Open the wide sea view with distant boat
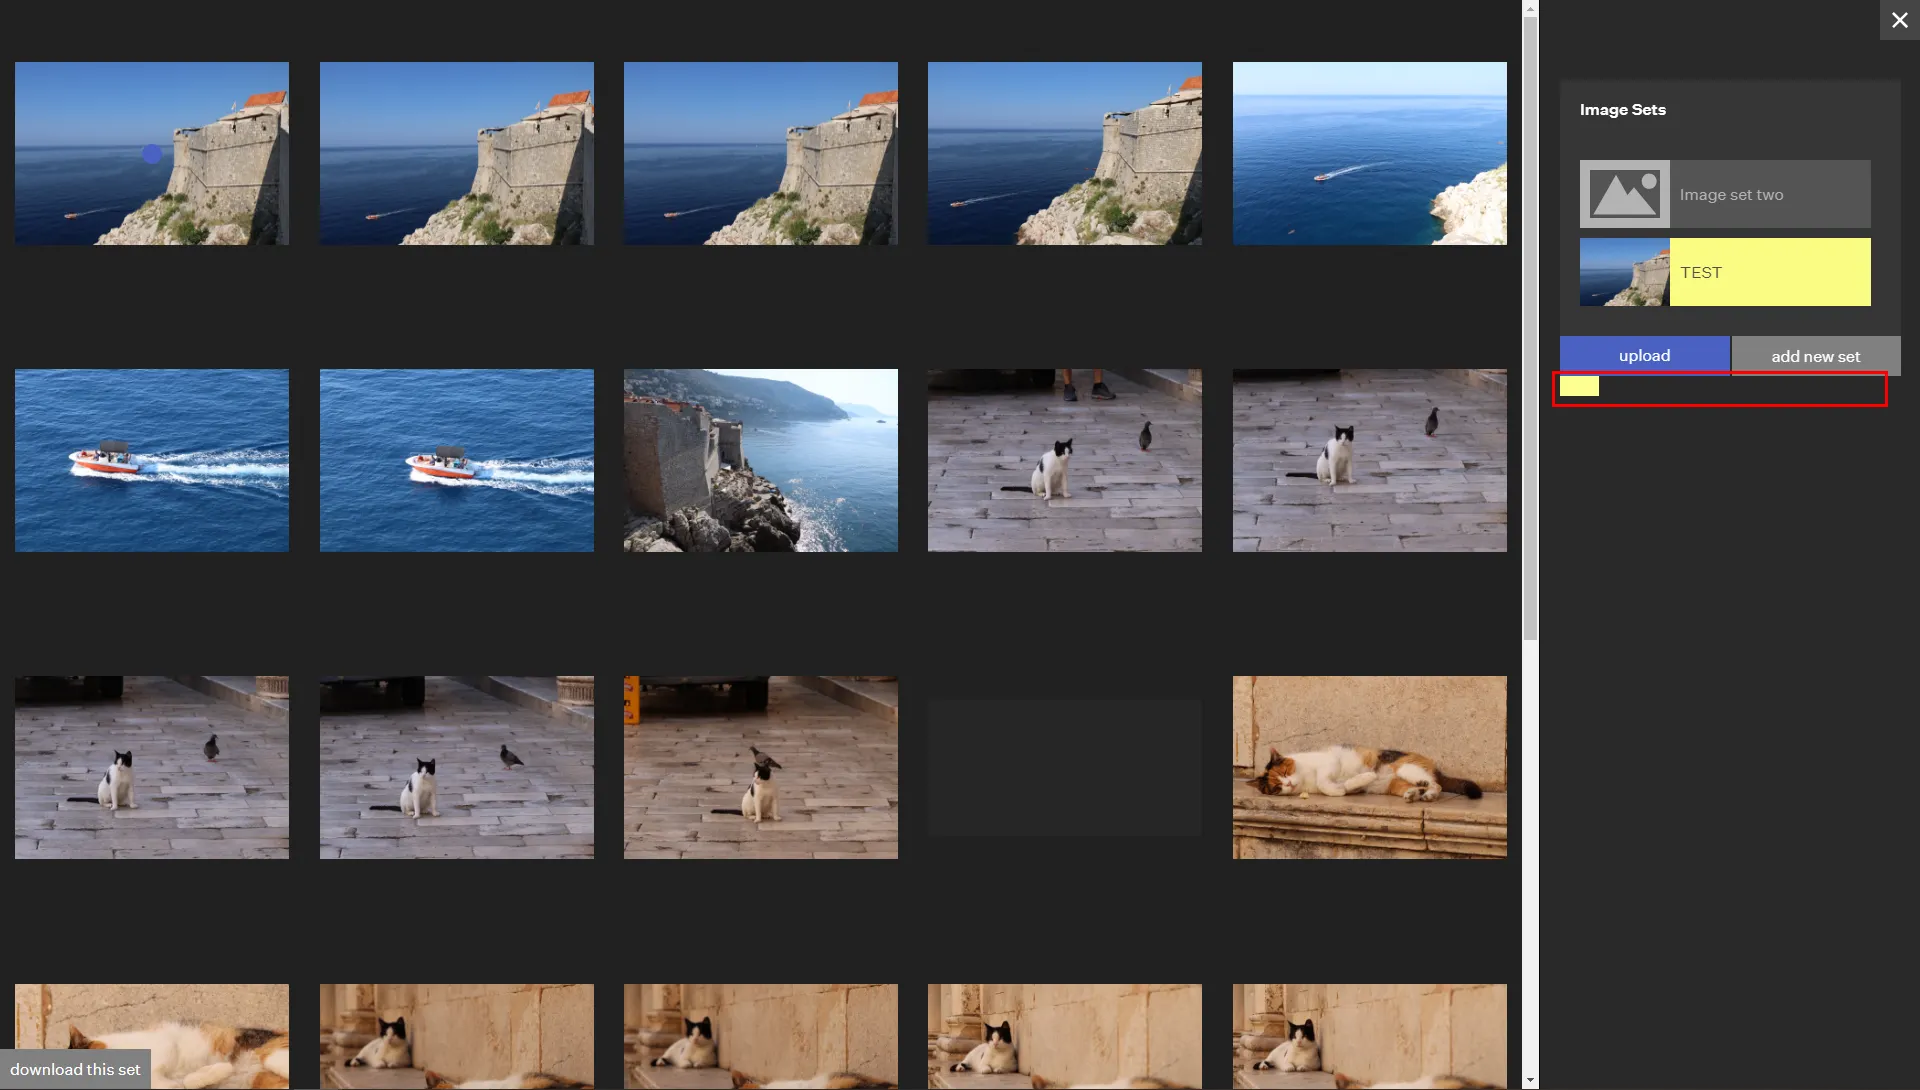Screen dimensions: 1920x1090 click(x=1369, y=153)
